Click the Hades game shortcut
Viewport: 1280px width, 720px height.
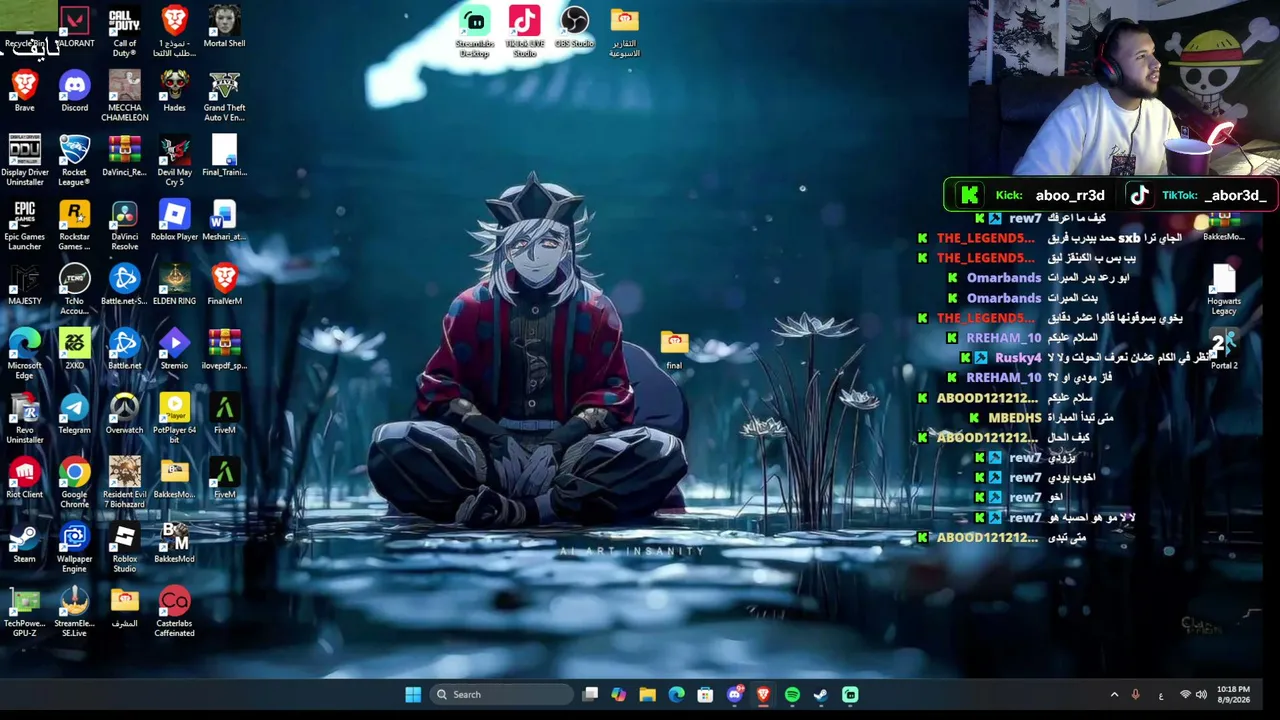pyautogui.click(x=174, y=92)
